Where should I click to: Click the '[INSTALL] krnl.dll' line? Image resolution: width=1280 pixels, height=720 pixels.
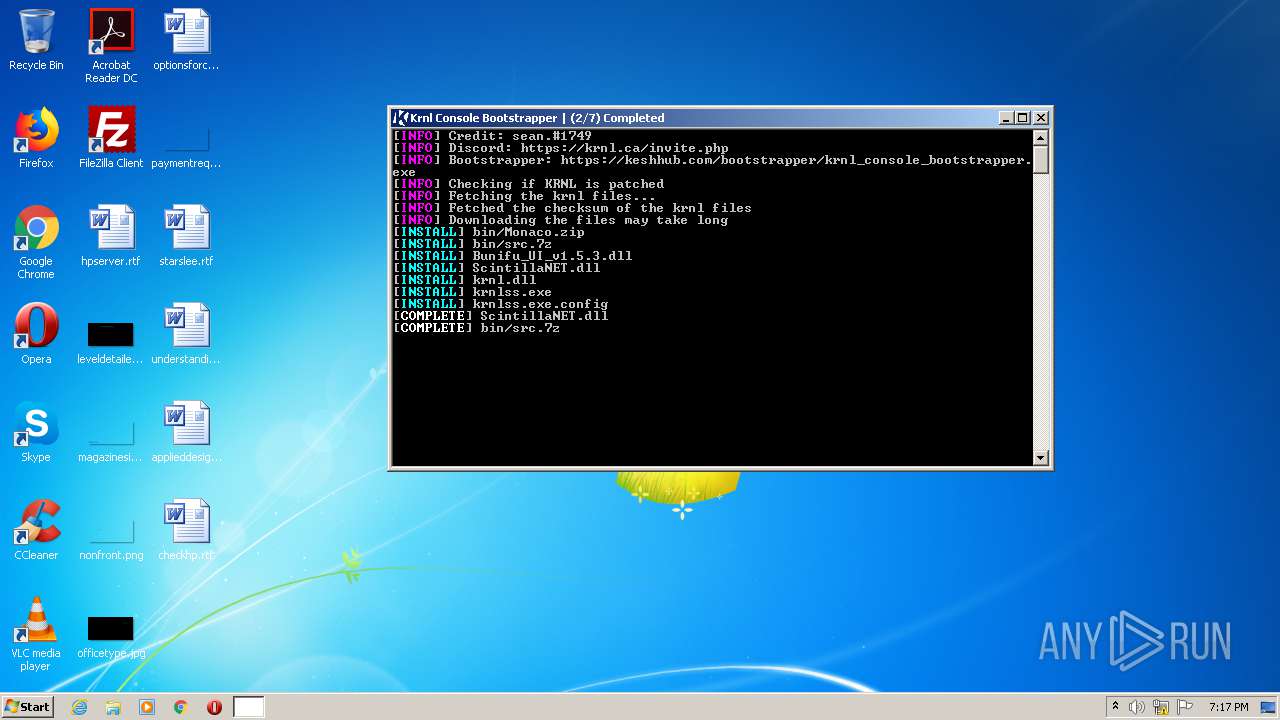pos(465,280)
